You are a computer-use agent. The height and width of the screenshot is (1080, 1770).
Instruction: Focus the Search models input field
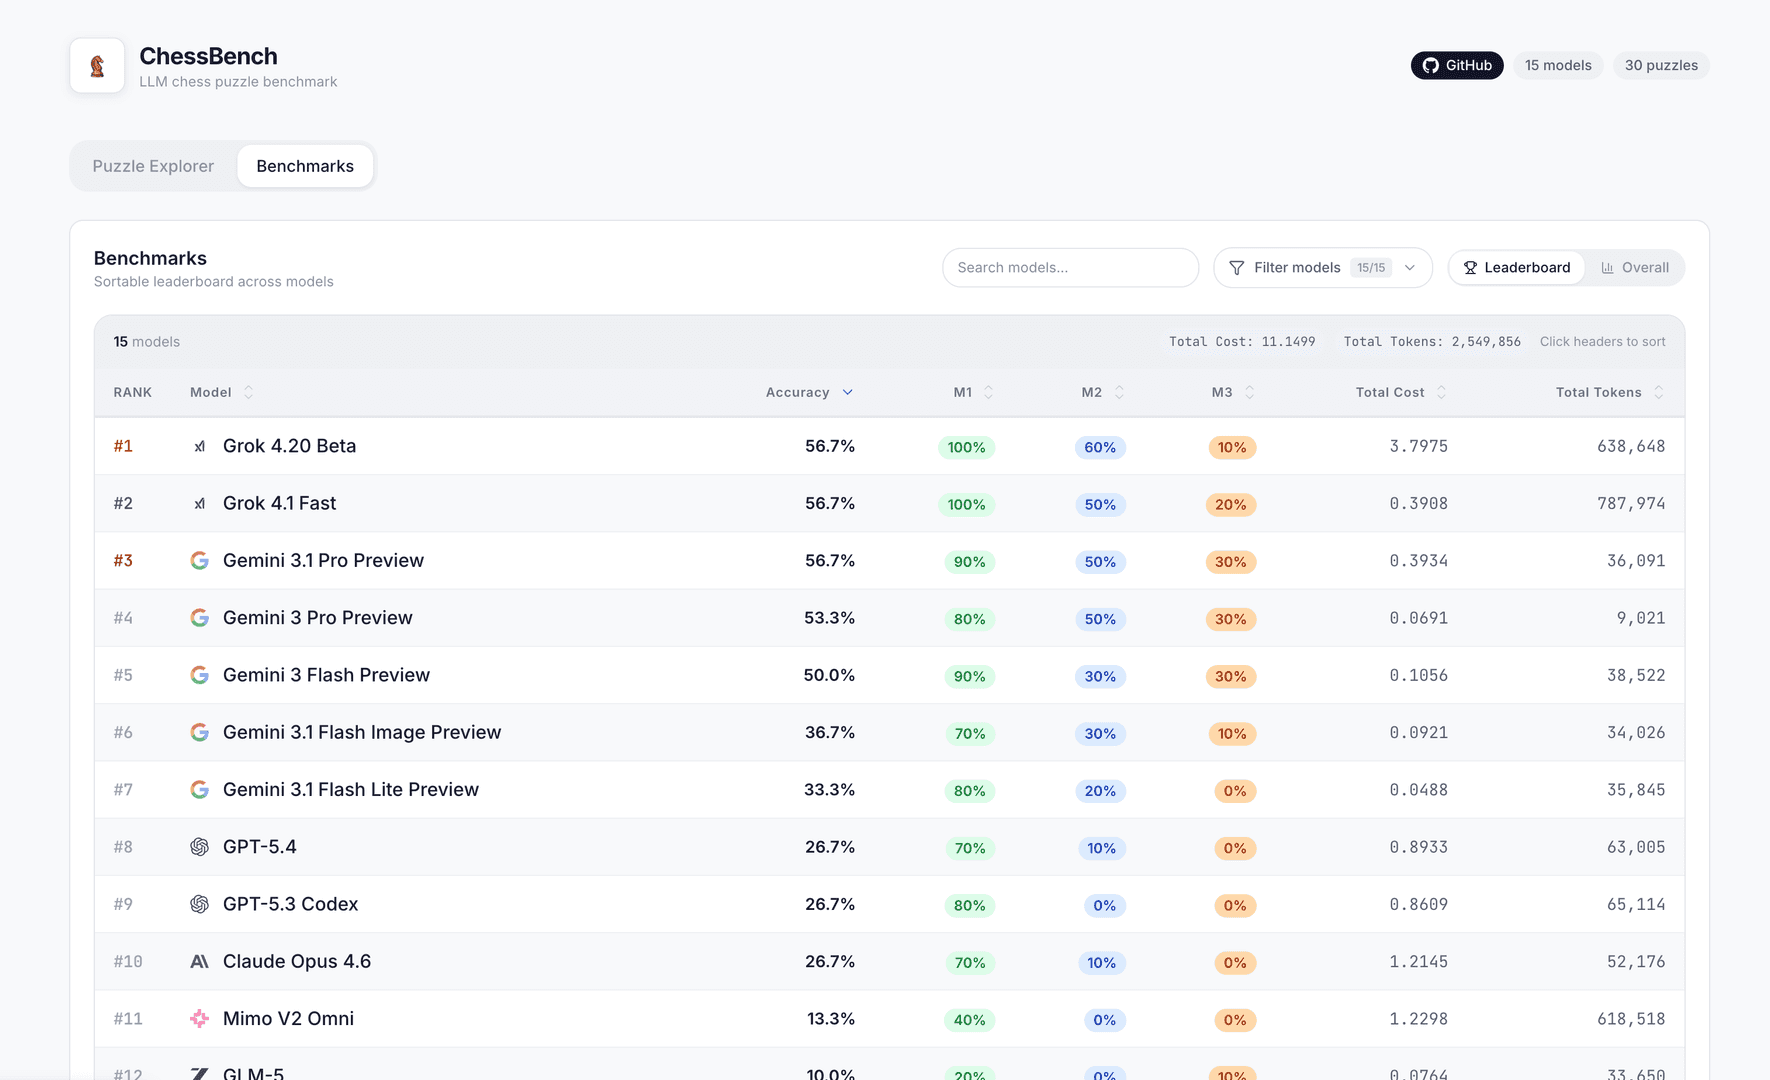point(1070,268)
